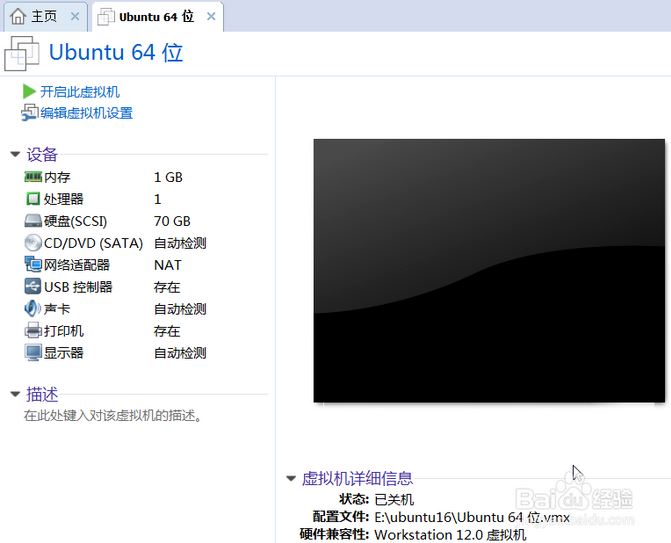
Task: Click the monitor icon beside 显示器
Action: click(x=33, y=353)
